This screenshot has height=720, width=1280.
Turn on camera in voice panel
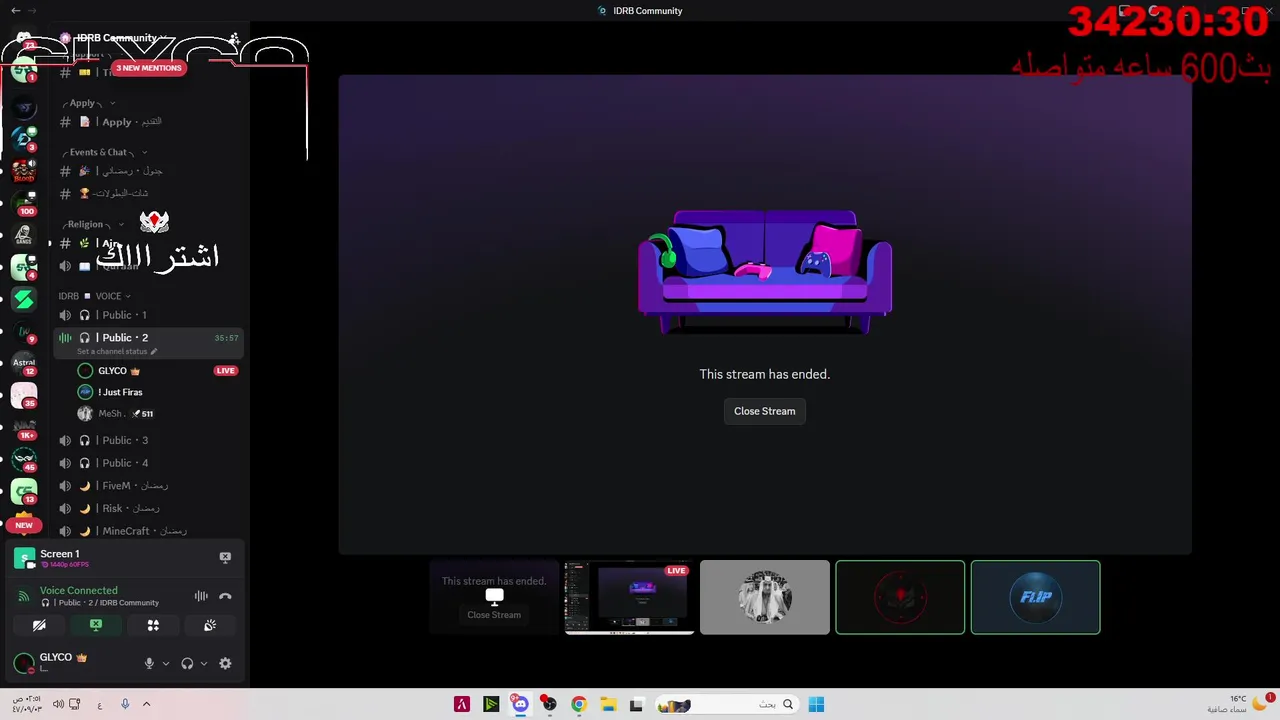(39, 625)
